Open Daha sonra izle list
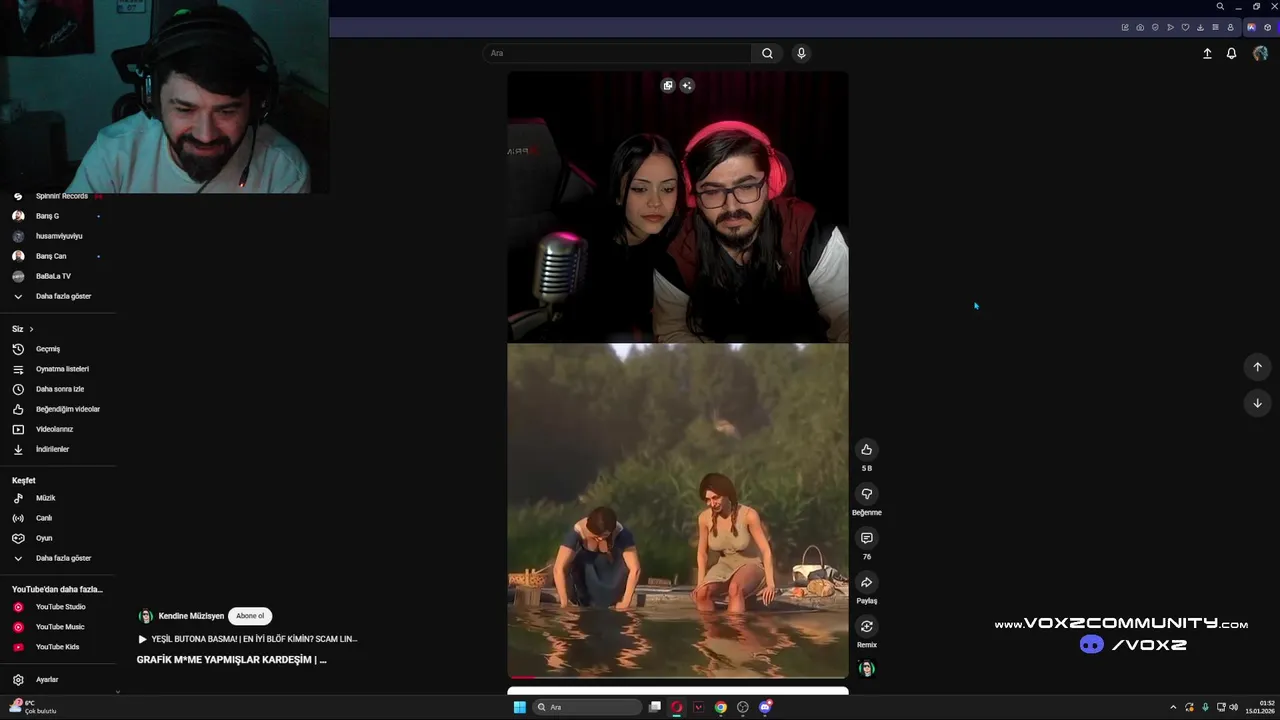 pyautogui.click(x=58, y=389)
